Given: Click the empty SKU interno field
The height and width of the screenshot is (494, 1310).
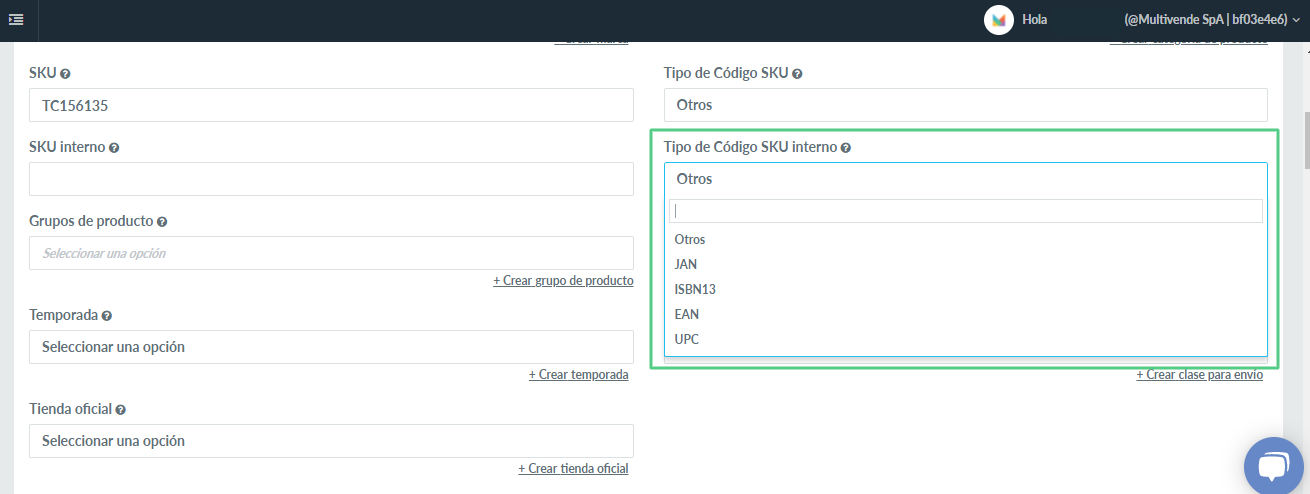Looking at the screenshot, I should pyautogui.click(x=331, y=179).
